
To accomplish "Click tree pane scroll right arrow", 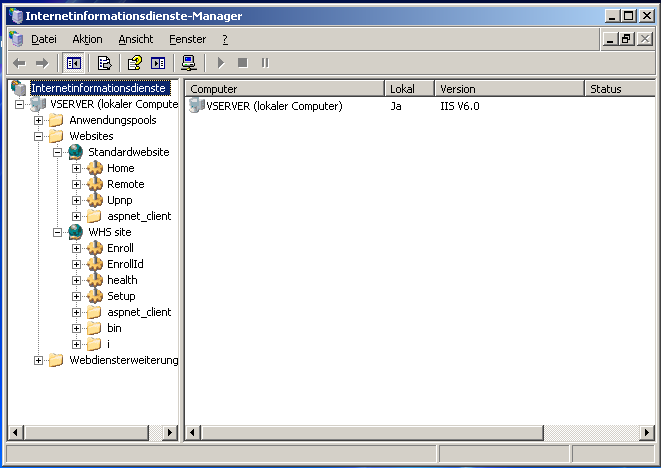I will [170, 433].
